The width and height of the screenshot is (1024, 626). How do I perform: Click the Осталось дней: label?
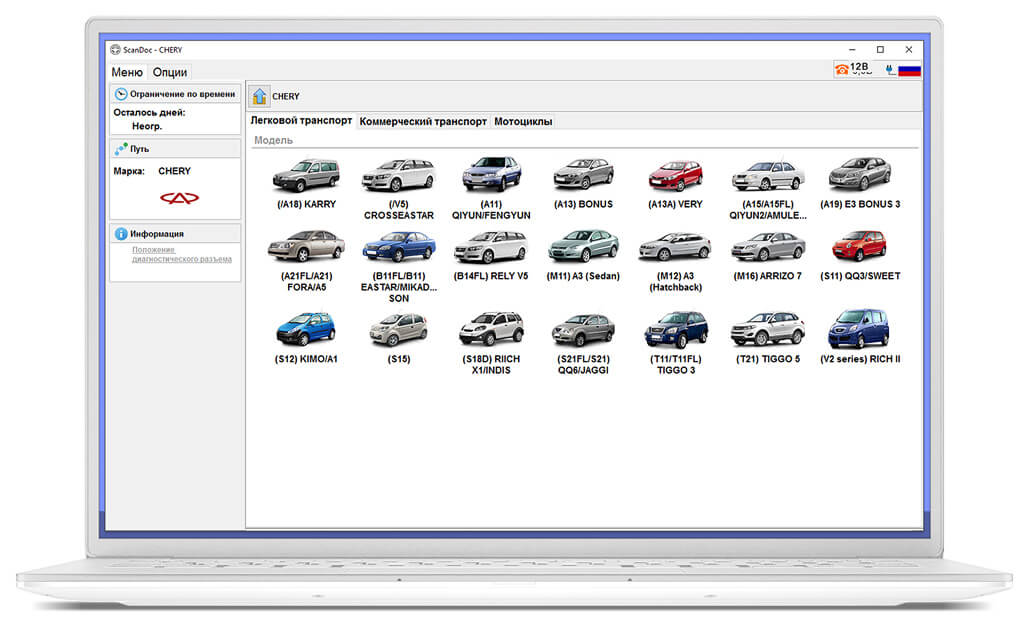tap(149, 112)
